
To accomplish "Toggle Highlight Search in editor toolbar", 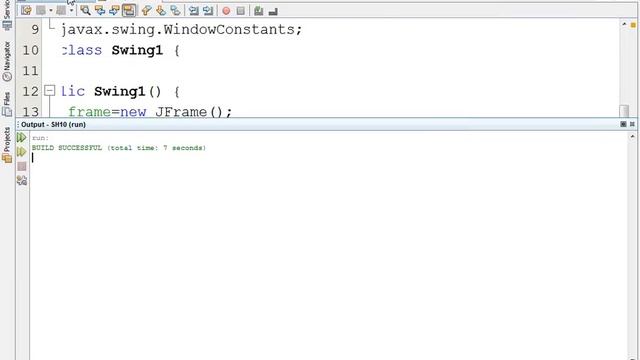I will [129, 11].
